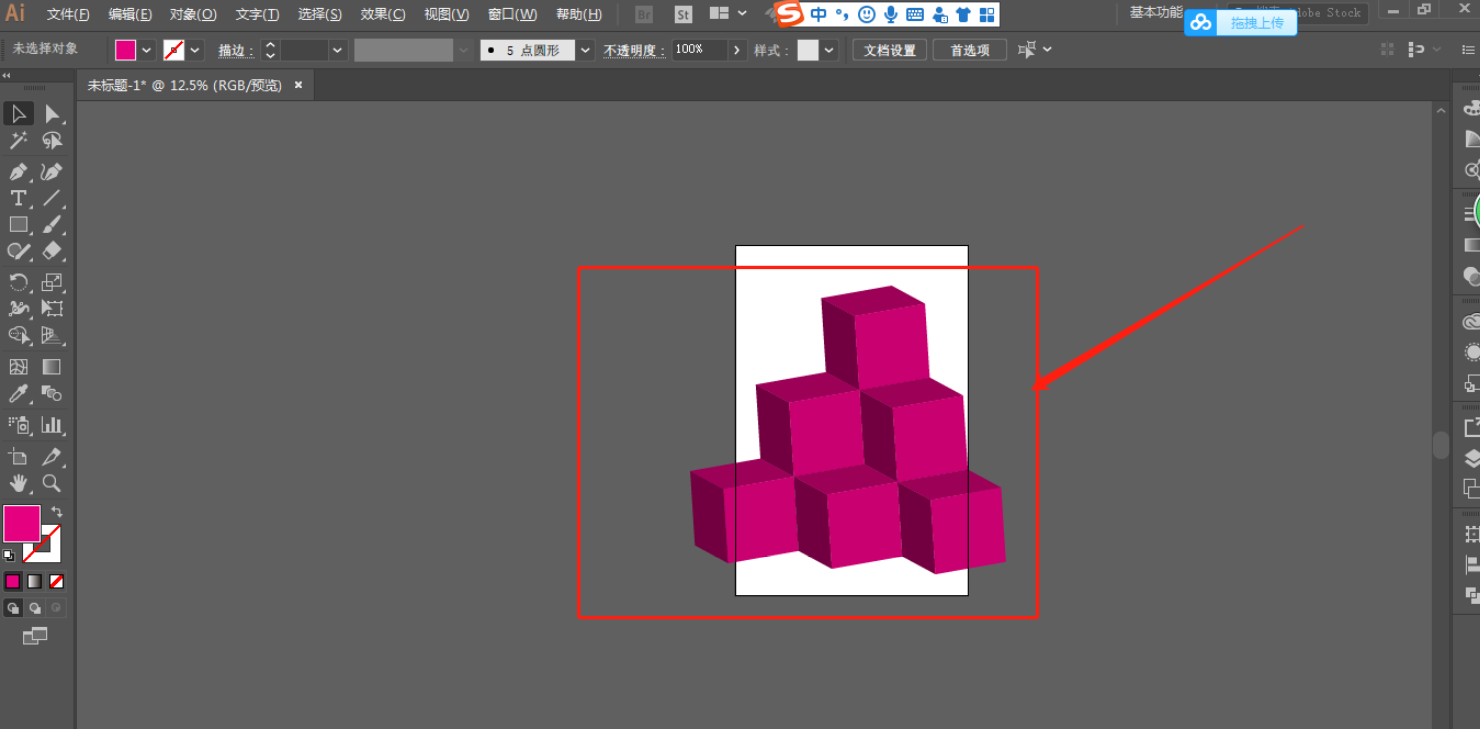Viewport: 1480px width, 729px height.
Task: Choose the Mesh tool
Action: click(18, 367)
